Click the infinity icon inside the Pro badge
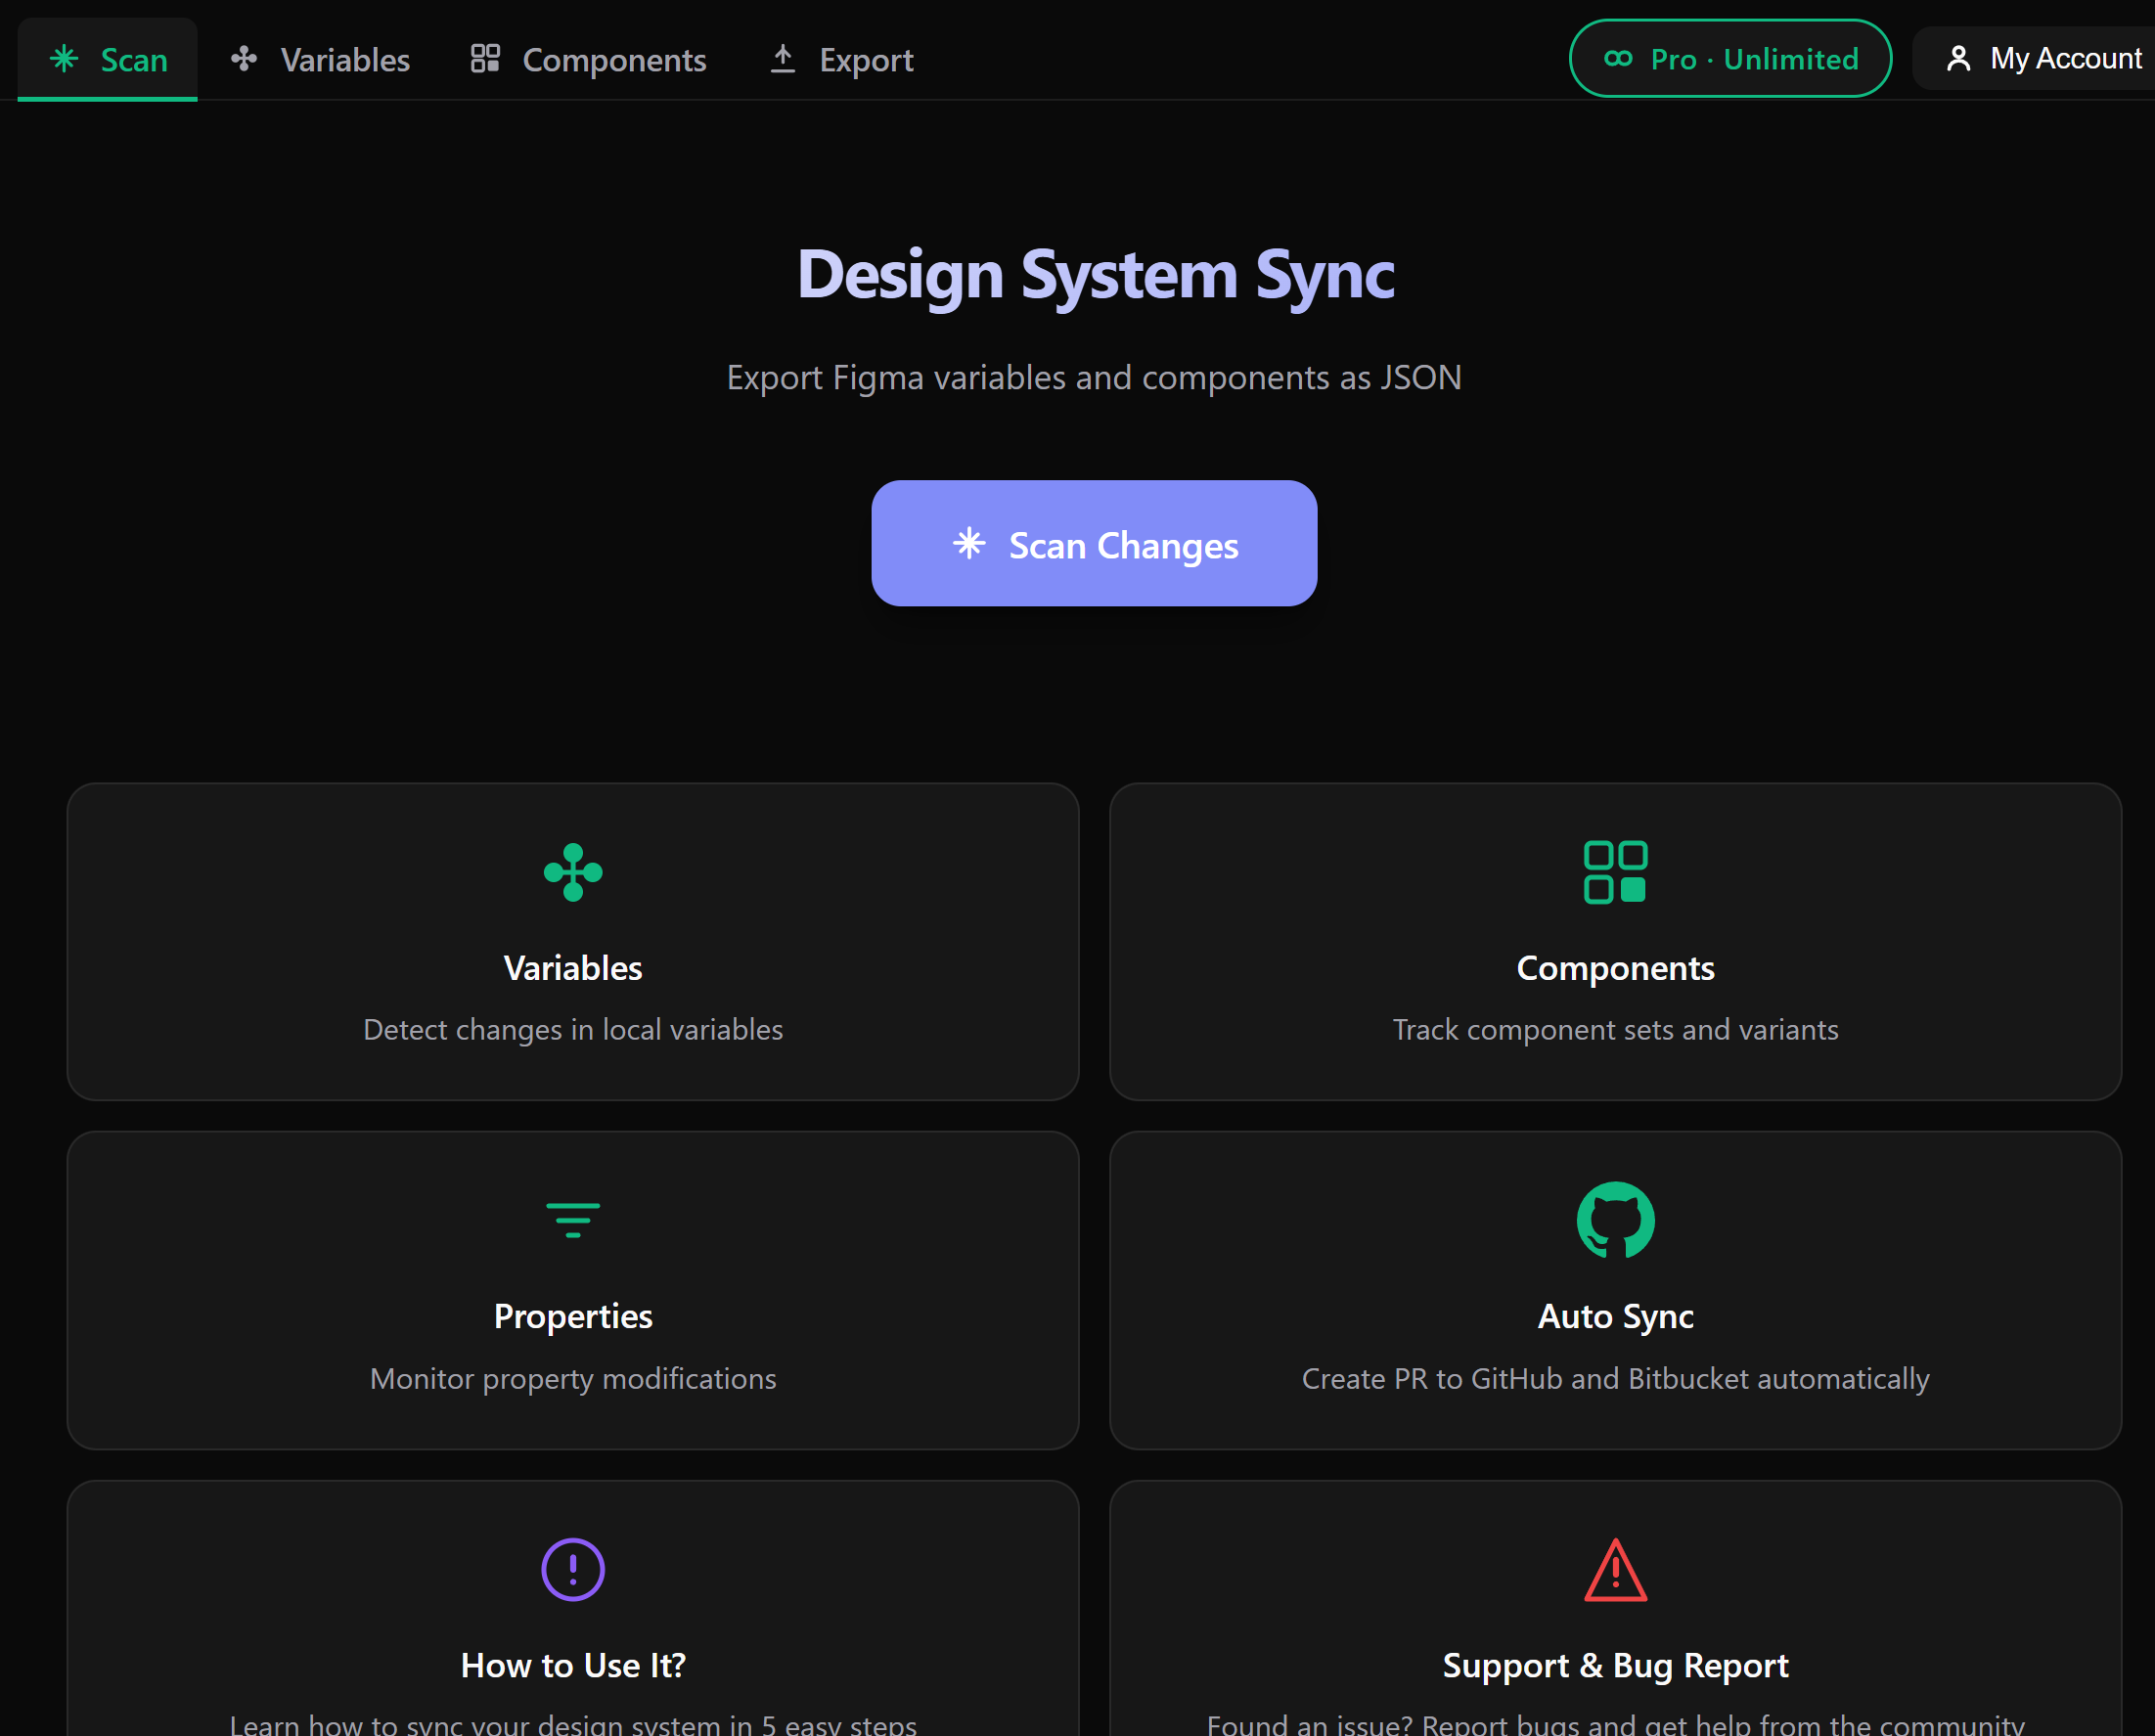 (x=1619, y=58)
